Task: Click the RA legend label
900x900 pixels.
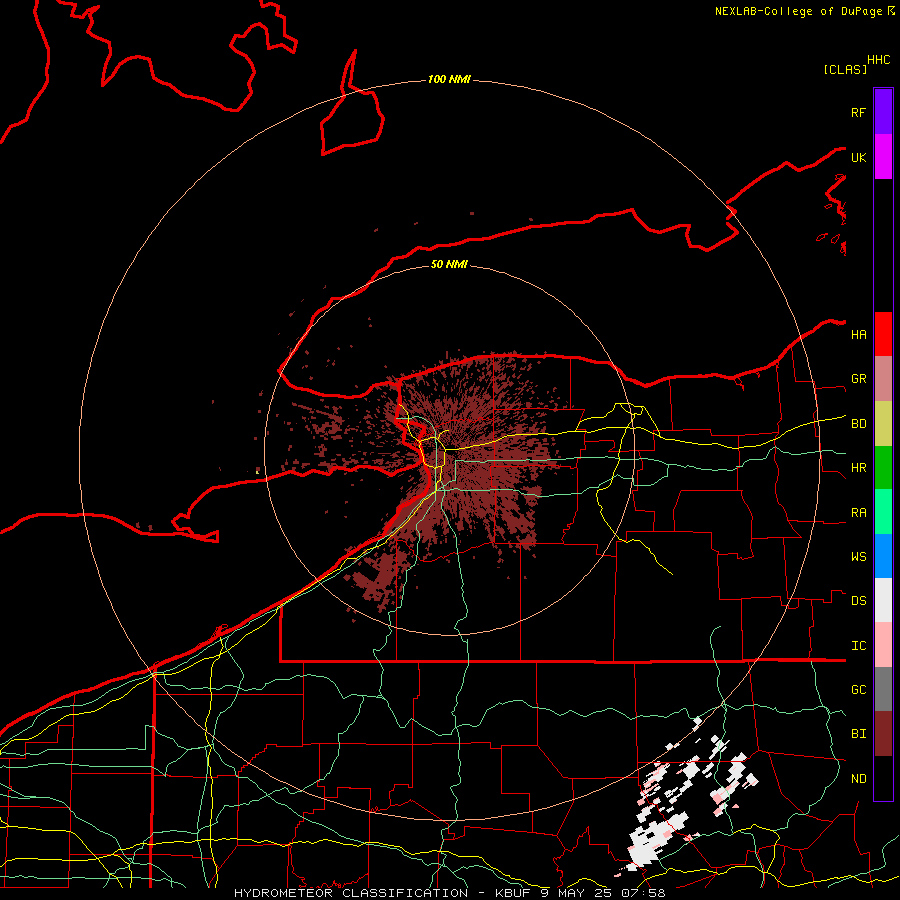Action: [x=858, y=513]
